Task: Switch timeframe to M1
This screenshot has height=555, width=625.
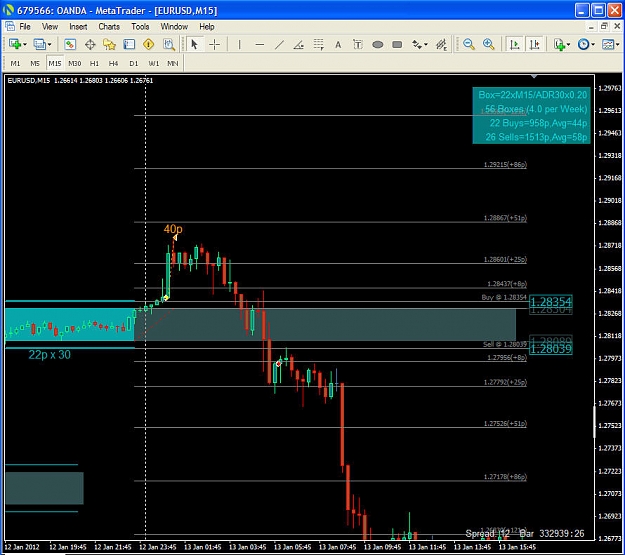Action: (x=15, y=63)
